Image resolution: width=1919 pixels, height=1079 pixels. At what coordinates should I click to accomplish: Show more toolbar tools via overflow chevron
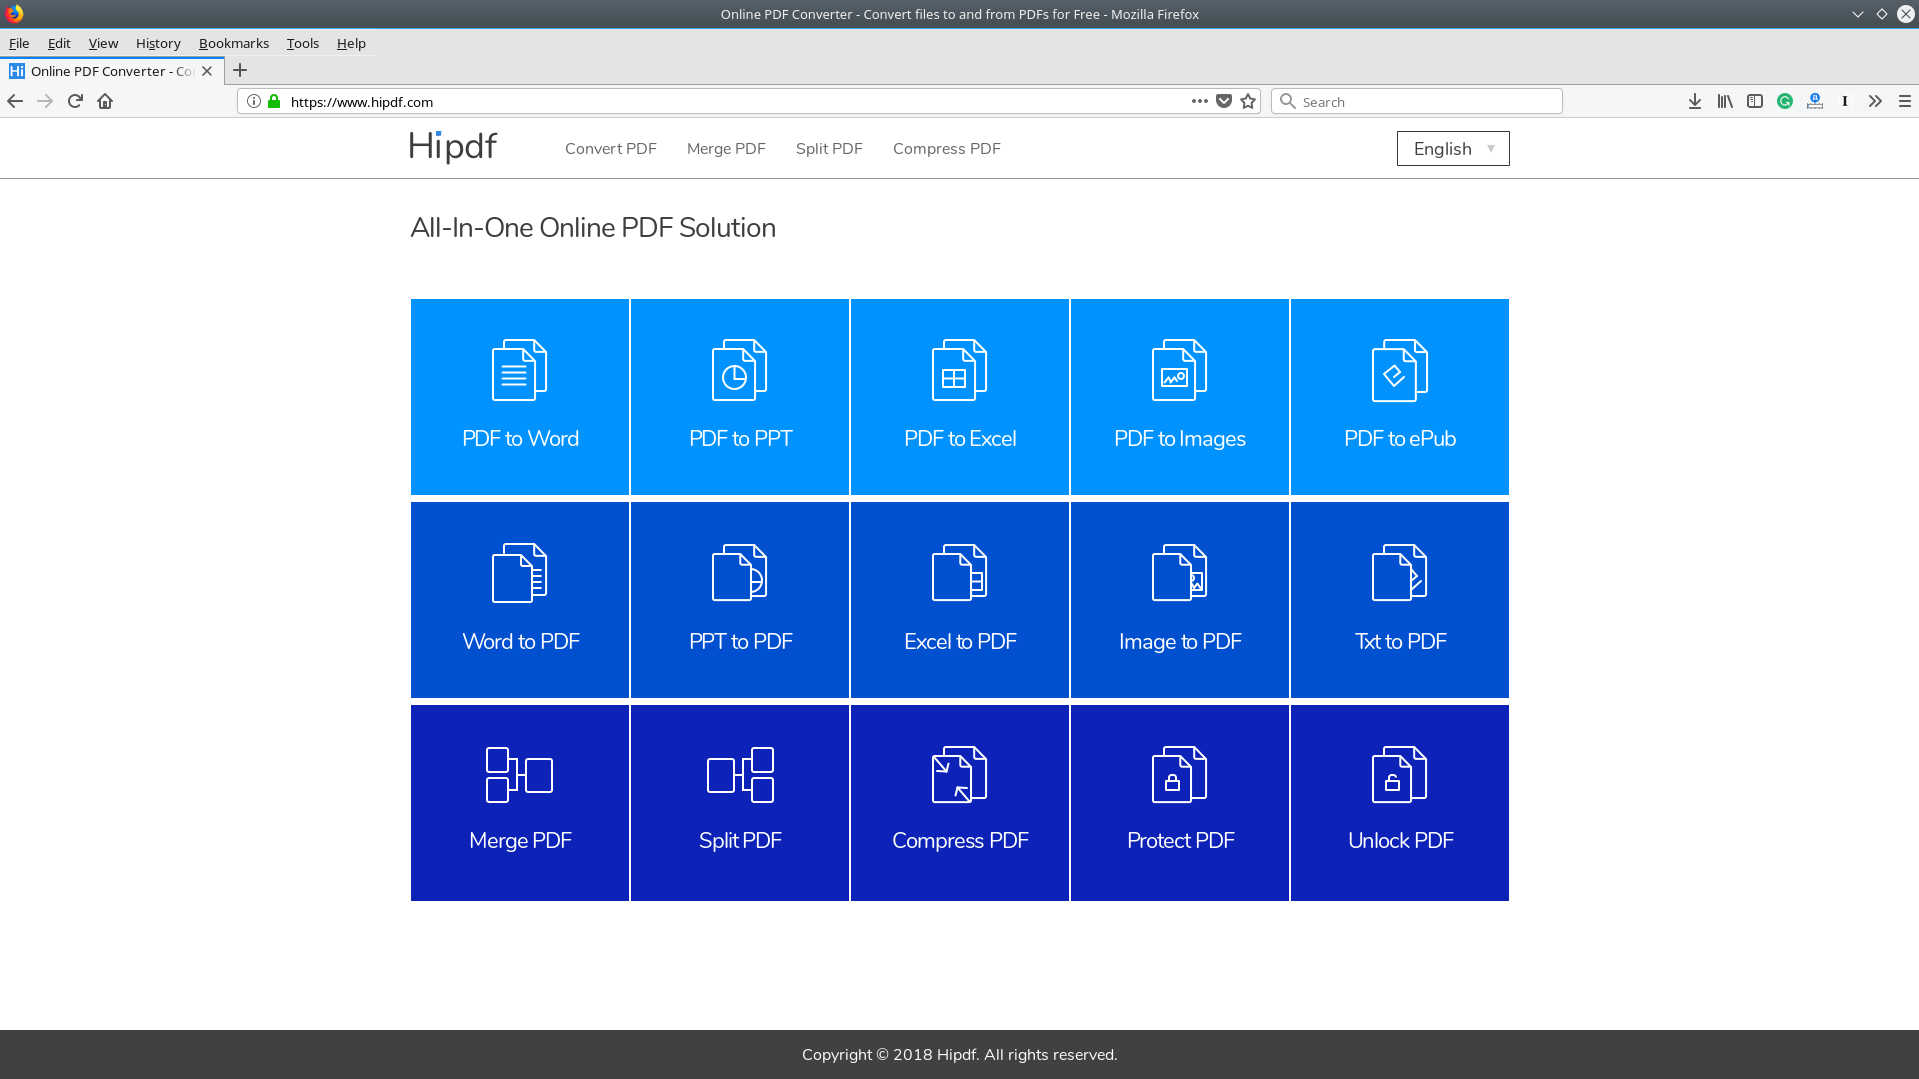(1875, 101)
